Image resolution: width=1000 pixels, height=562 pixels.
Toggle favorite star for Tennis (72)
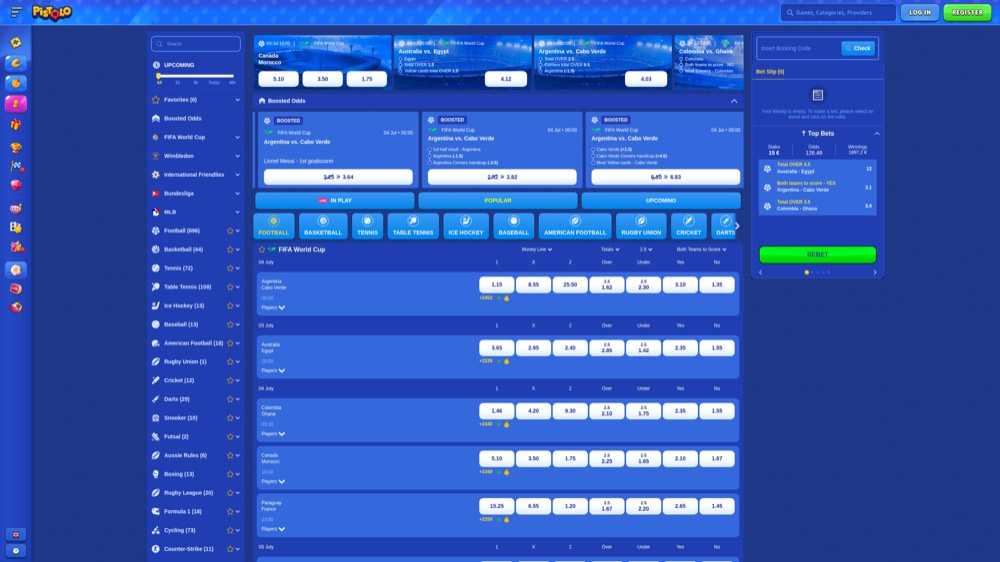pyautogui.click(x=230, y=269)
